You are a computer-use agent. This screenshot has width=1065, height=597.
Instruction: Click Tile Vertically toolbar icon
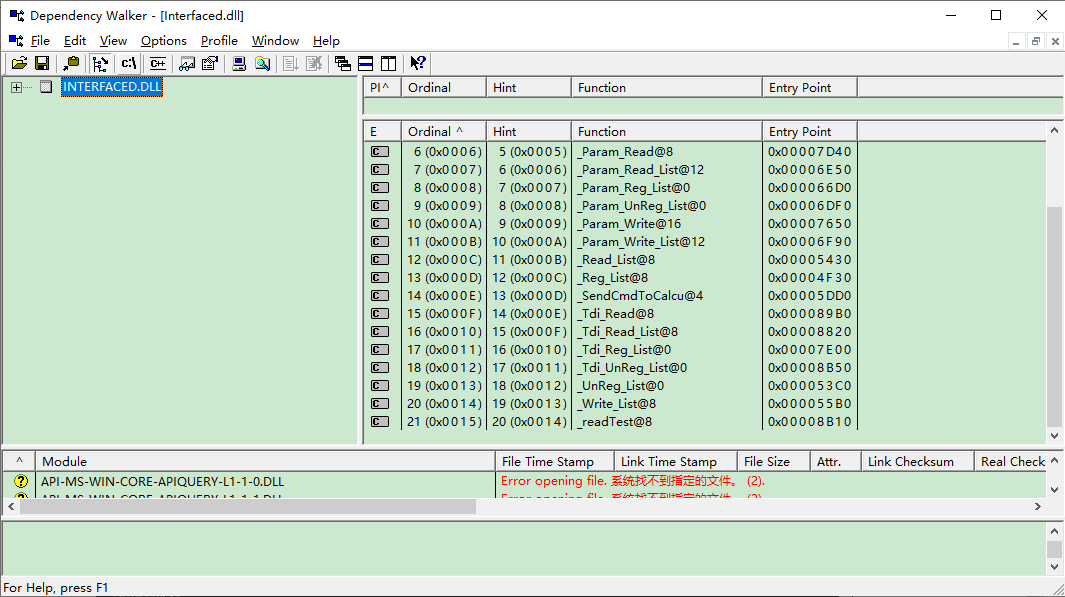[389, 63]
